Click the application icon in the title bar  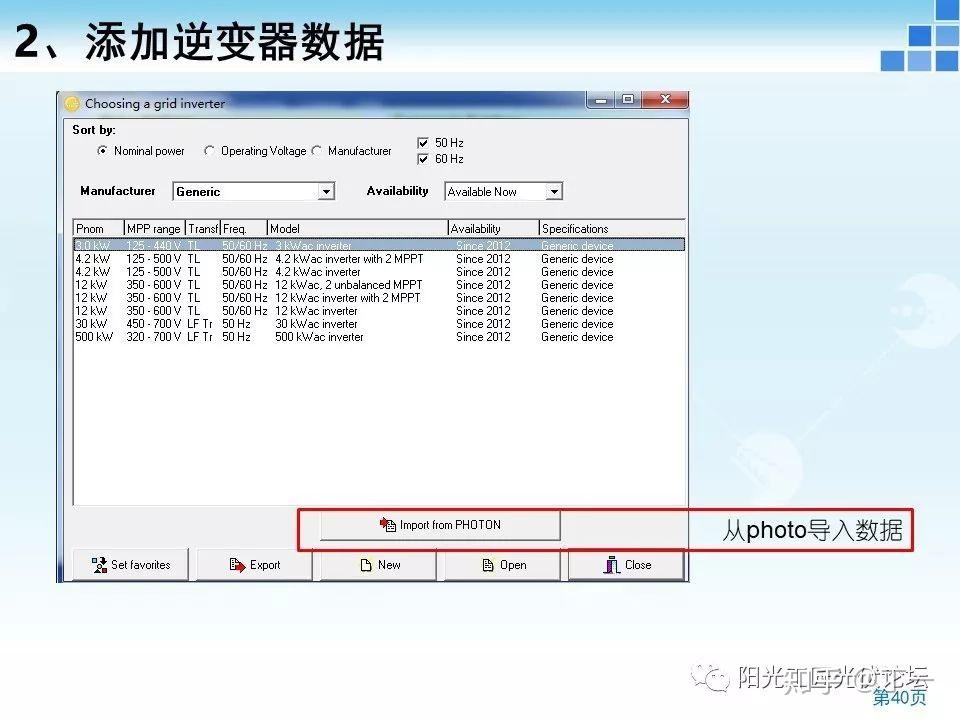[72, 103]
